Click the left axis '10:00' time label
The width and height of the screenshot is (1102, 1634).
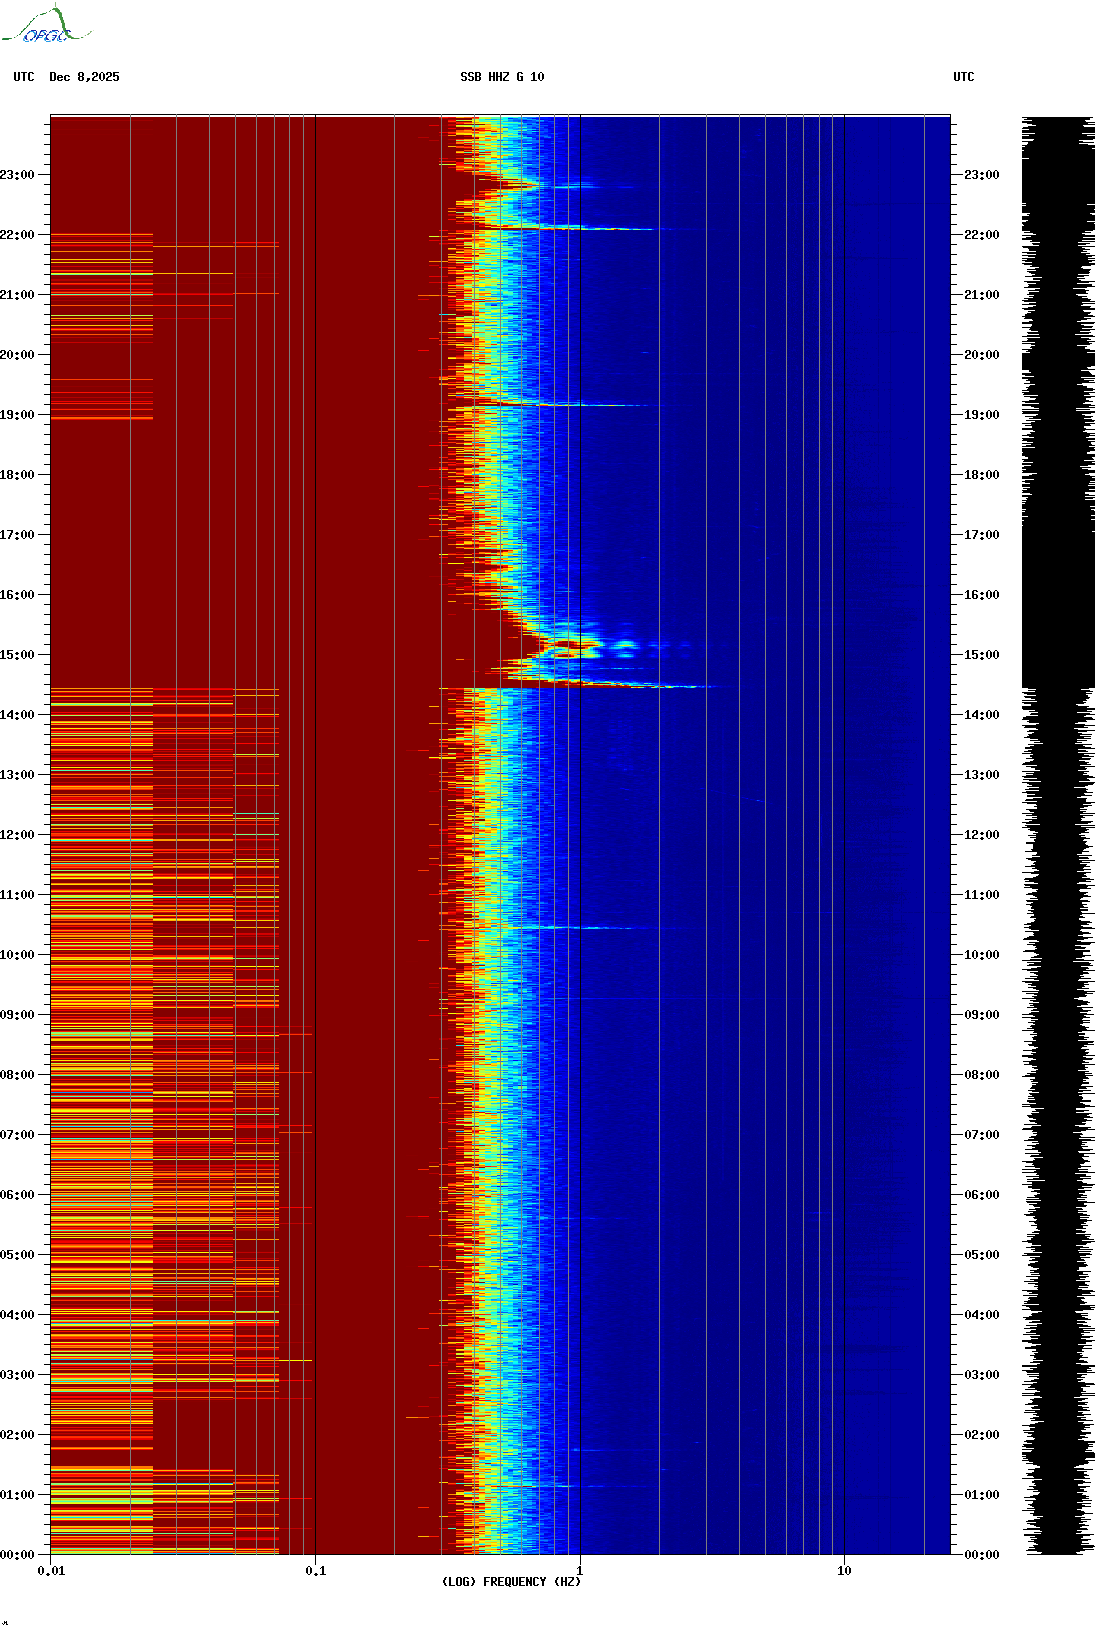pos(17,955)
